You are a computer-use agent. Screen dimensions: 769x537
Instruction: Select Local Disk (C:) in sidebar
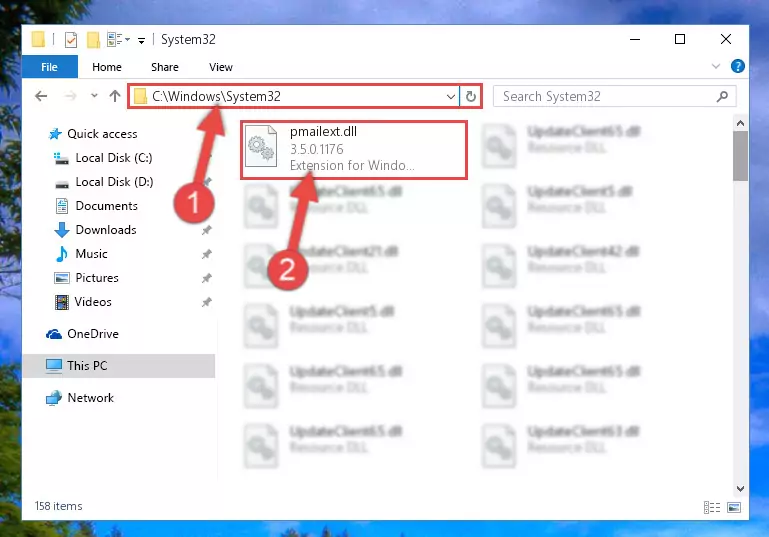(x=103, y=158)
